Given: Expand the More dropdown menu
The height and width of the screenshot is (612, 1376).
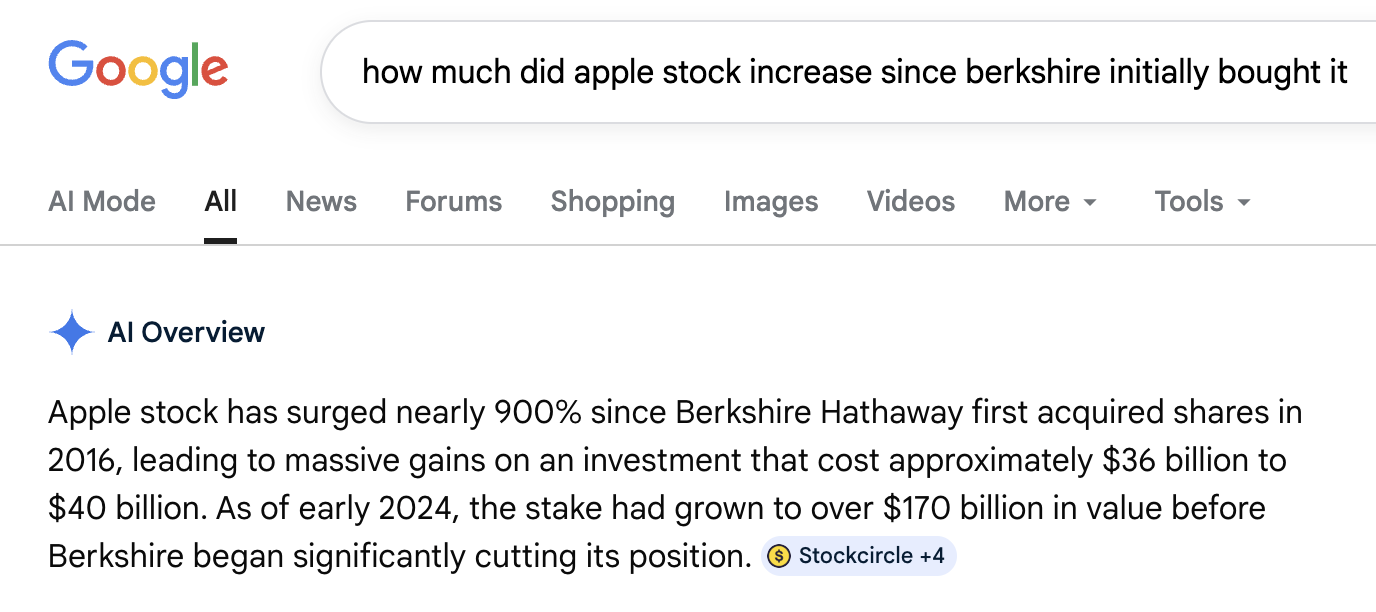Looking at the screenshot, I should pyautogui.click(x=1037, y=202).
